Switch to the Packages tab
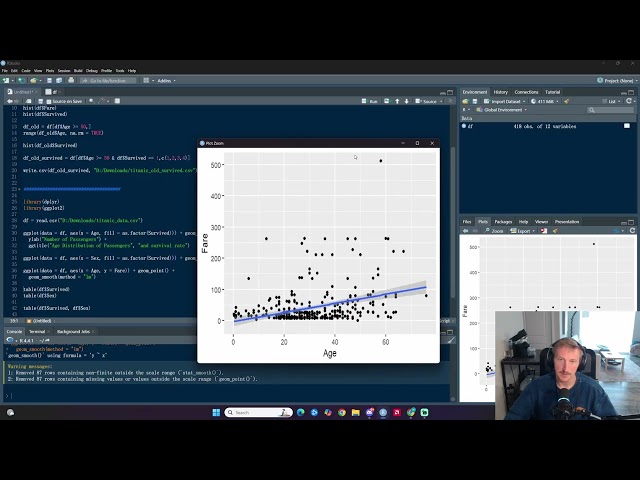 click(503, 222)
